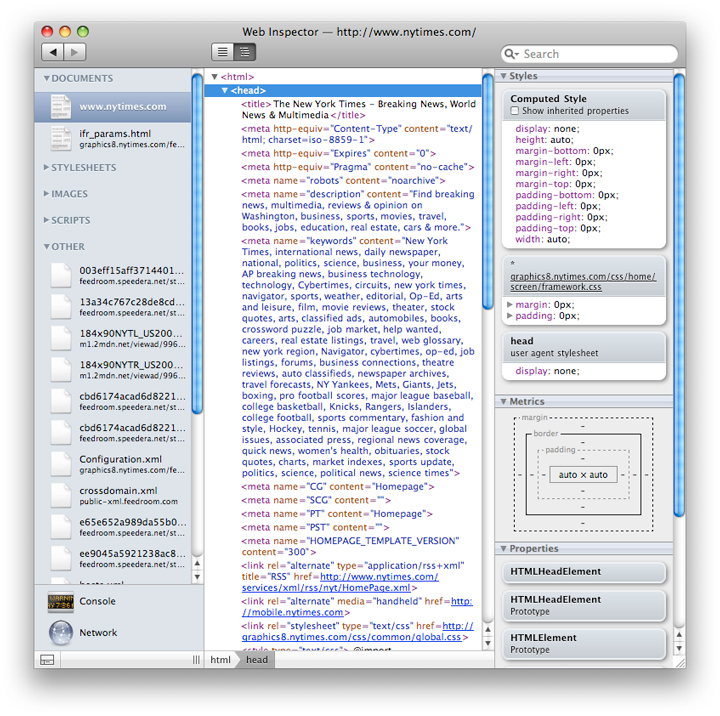Select html breadcrumb
720x716 pixels.
coord(220,660)
